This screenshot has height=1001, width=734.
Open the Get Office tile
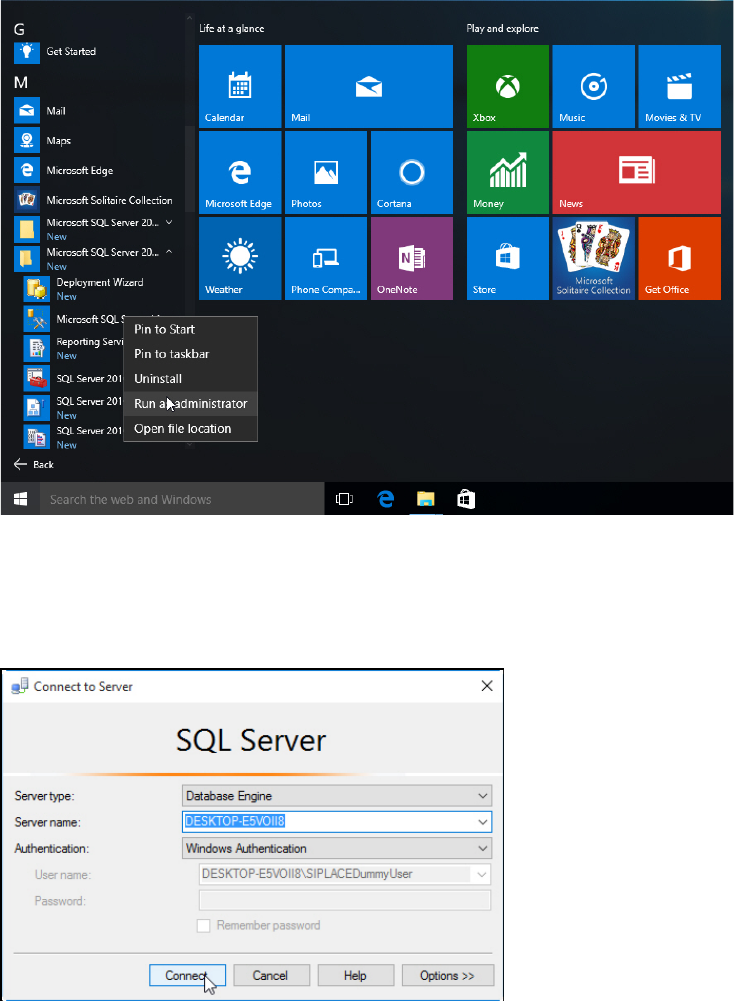point(679,258)
